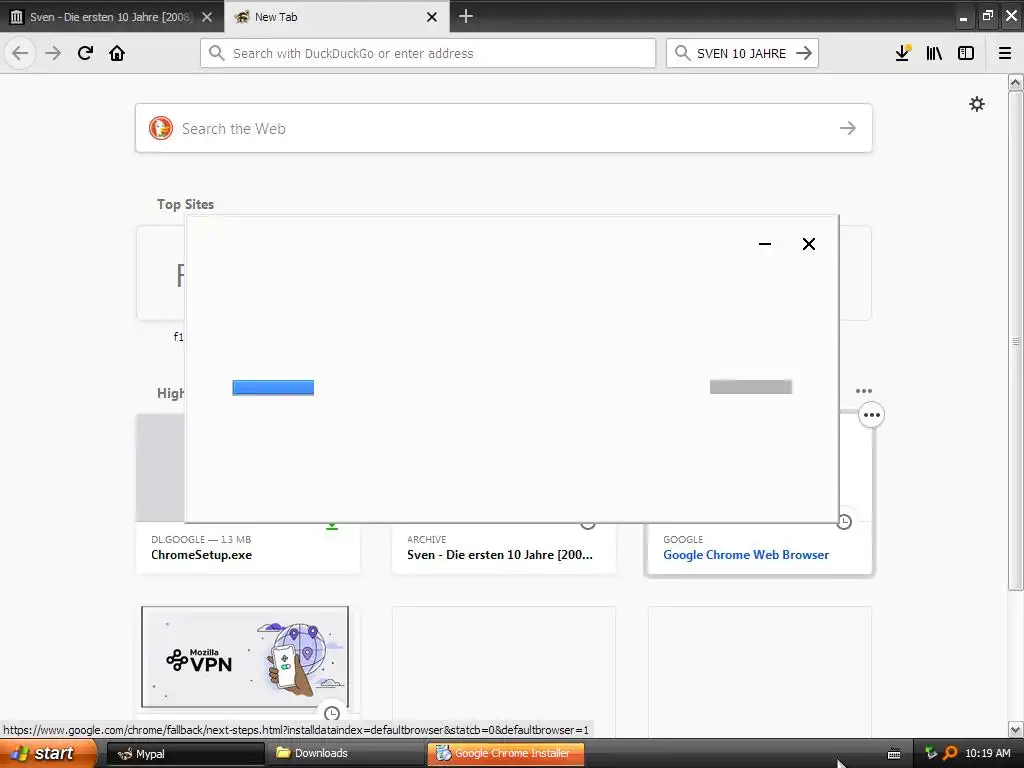The width and height of the screenshot is (1024, 768).
Task: Click the DuckDuckGo logo in search box
Action: point(161,128)
